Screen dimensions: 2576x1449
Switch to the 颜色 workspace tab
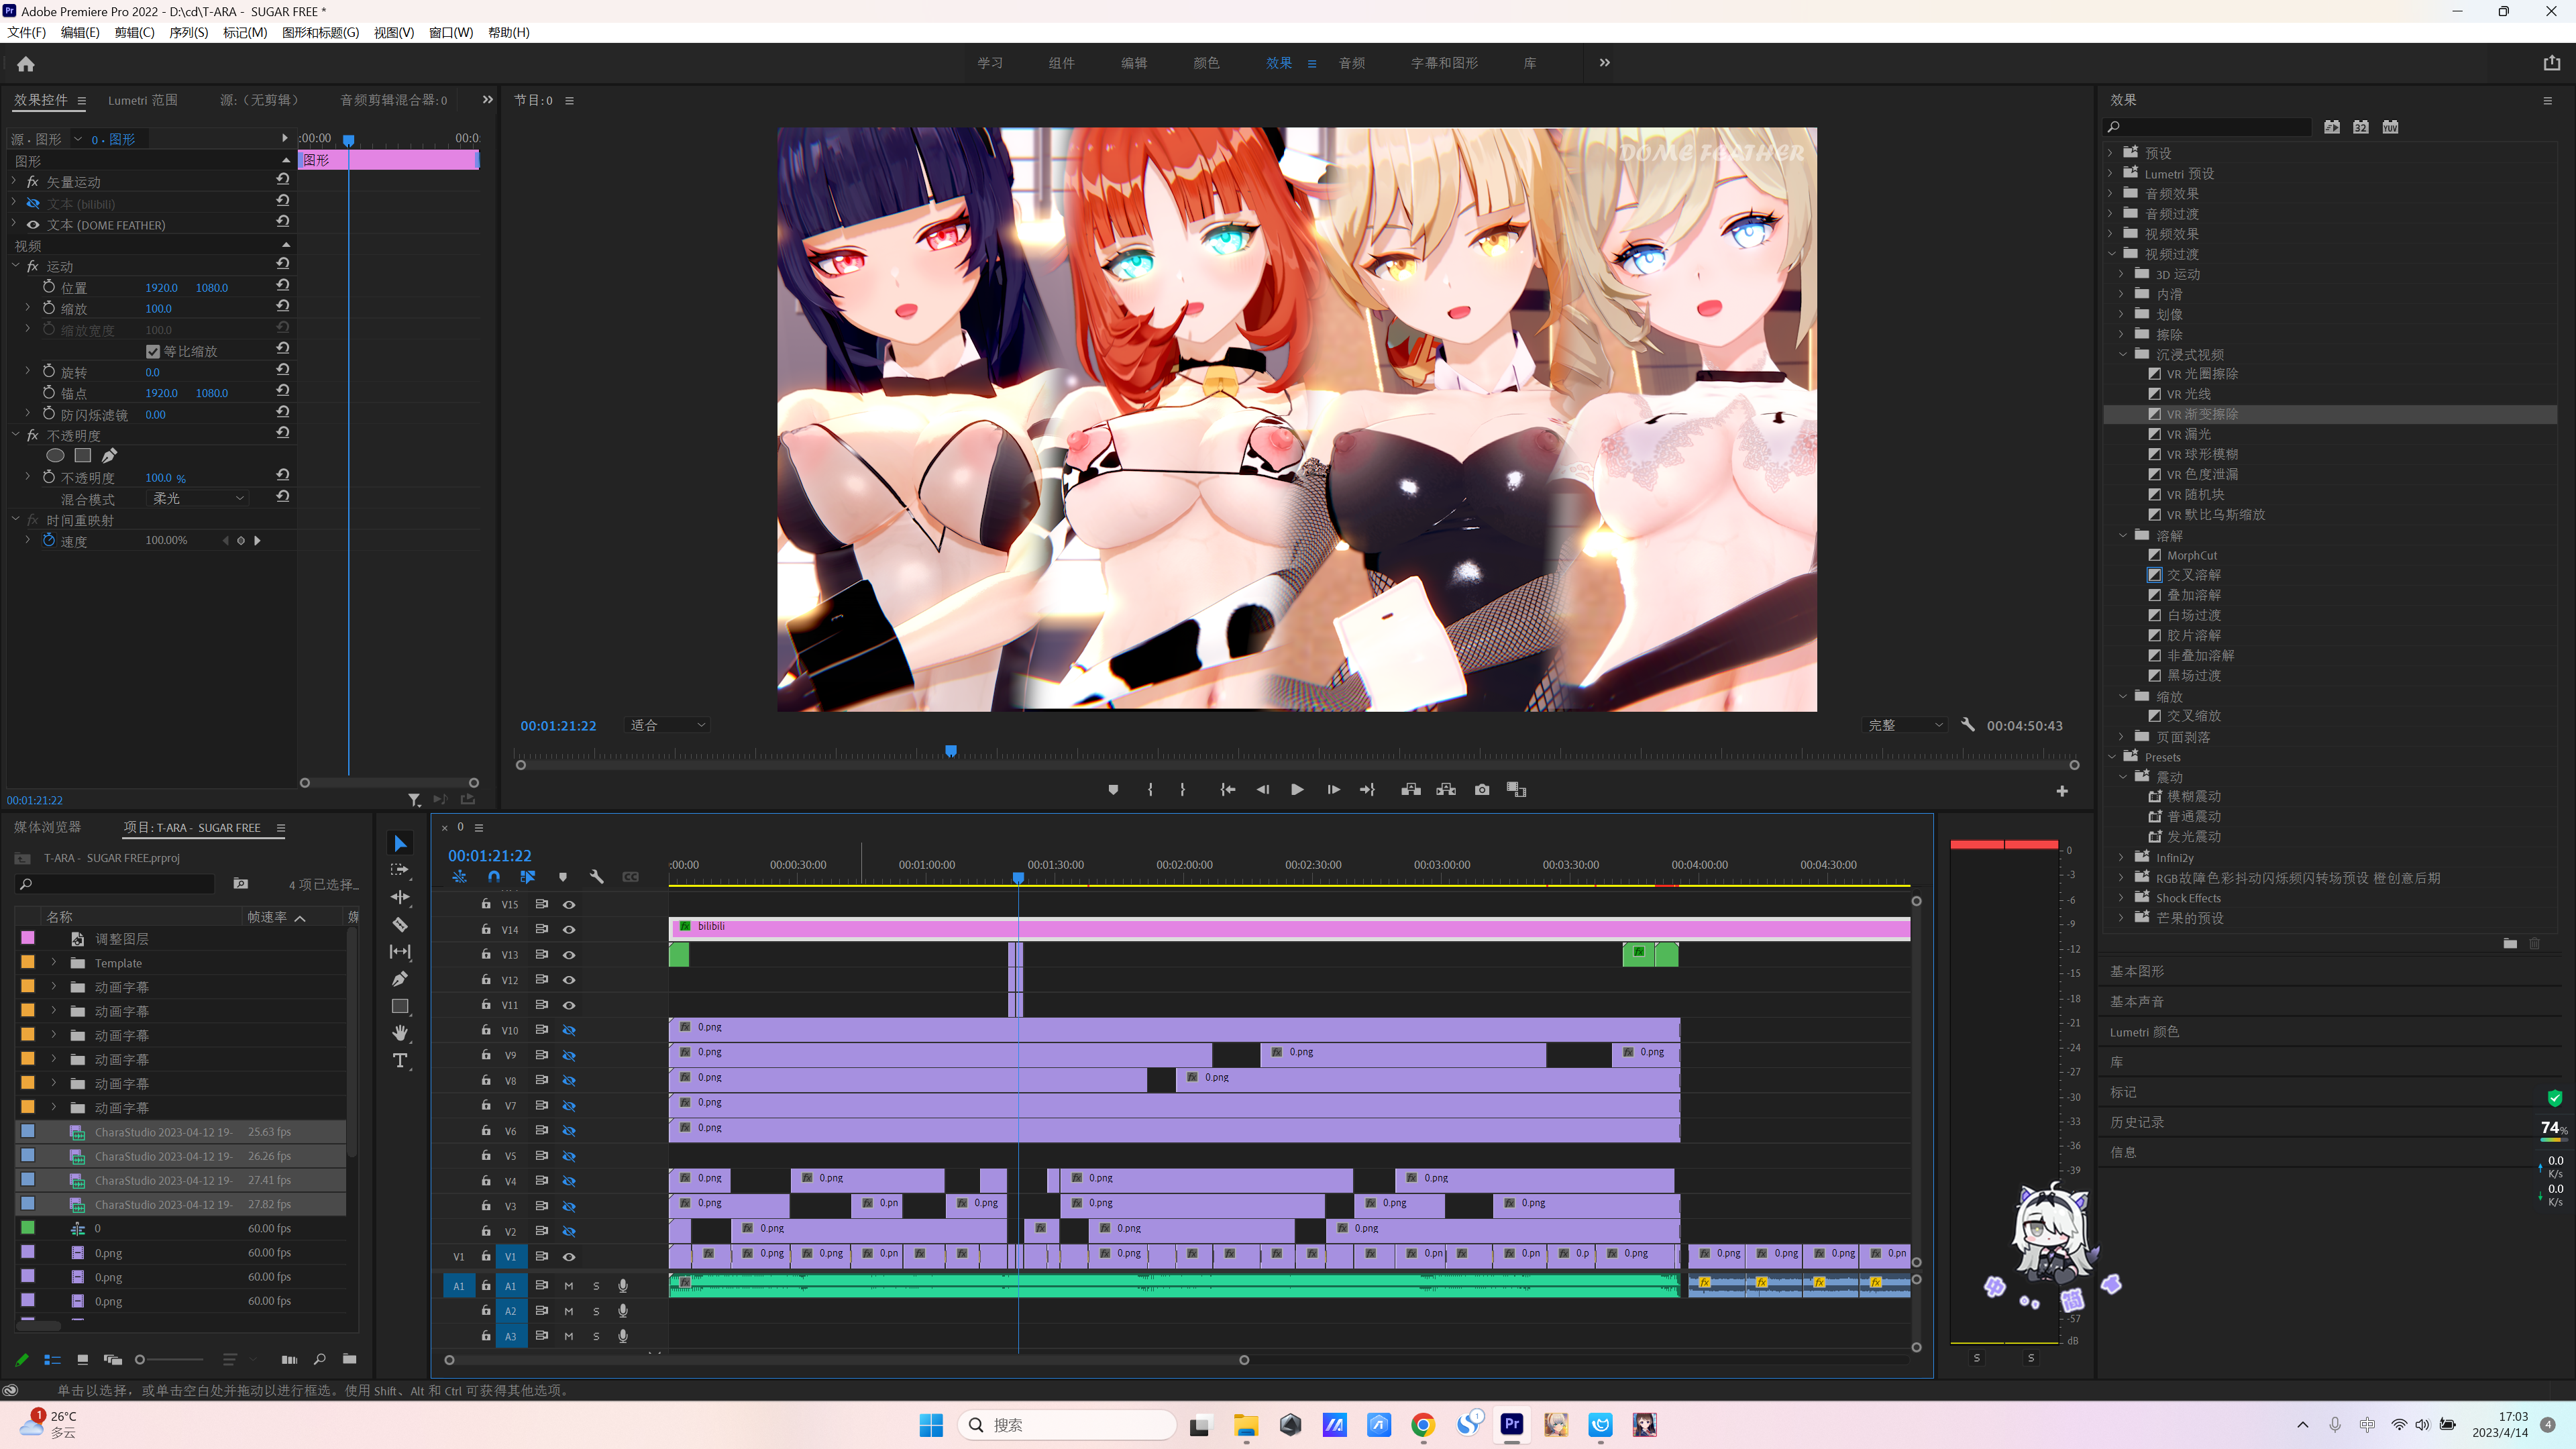click(x=1206, y=63)
